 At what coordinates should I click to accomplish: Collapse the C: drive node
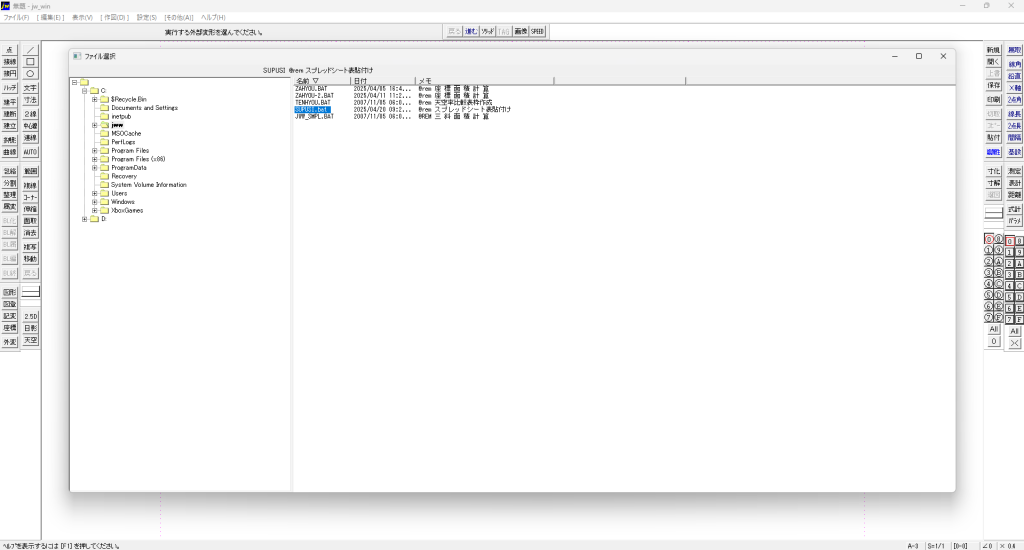click(x=84, y=91)
